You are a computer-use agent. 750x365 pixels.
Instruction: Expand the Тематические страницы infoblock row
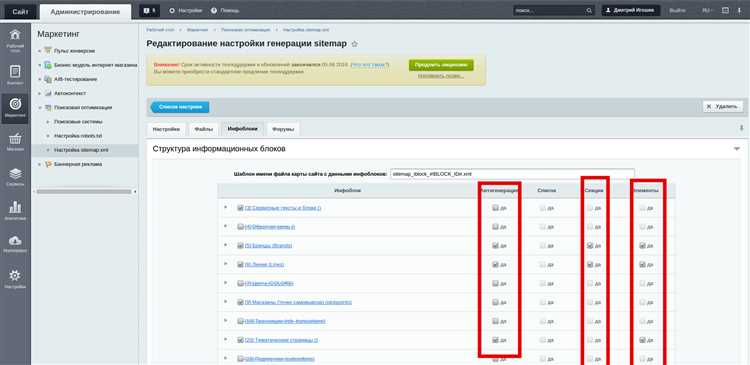pos(225,339)
